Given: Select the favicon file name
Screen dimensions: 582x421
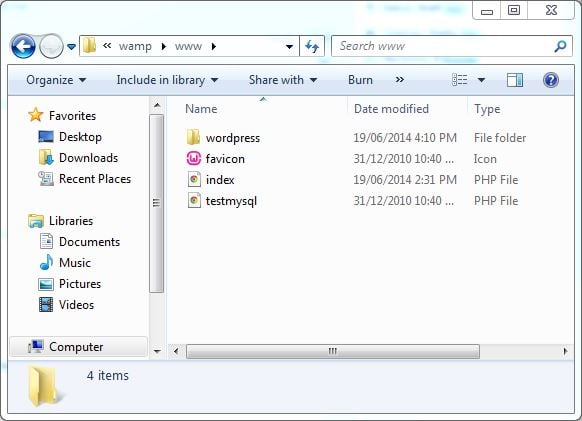Looking at the screenshot, I should click(x=225, y=159).
